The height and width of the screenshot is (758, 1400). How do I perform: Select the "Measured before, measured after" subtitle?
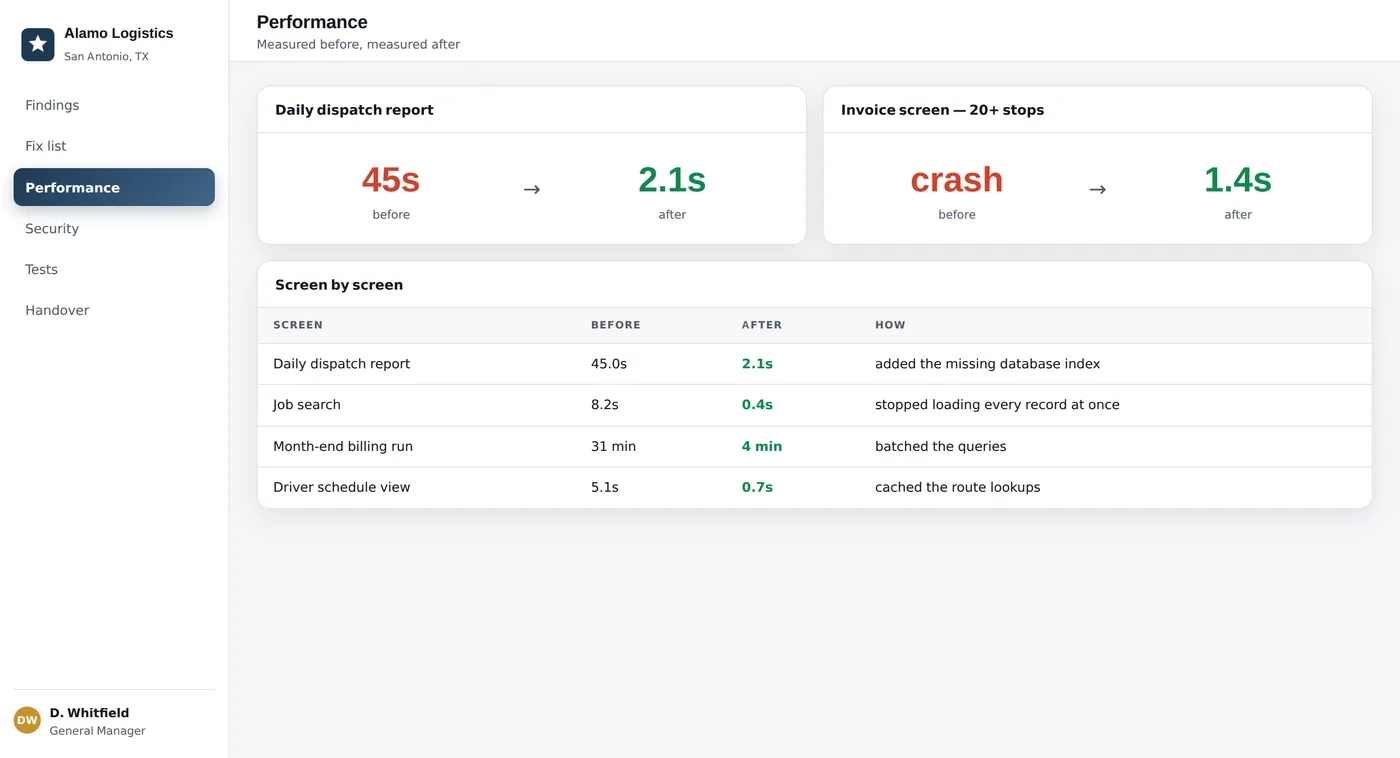358,44
